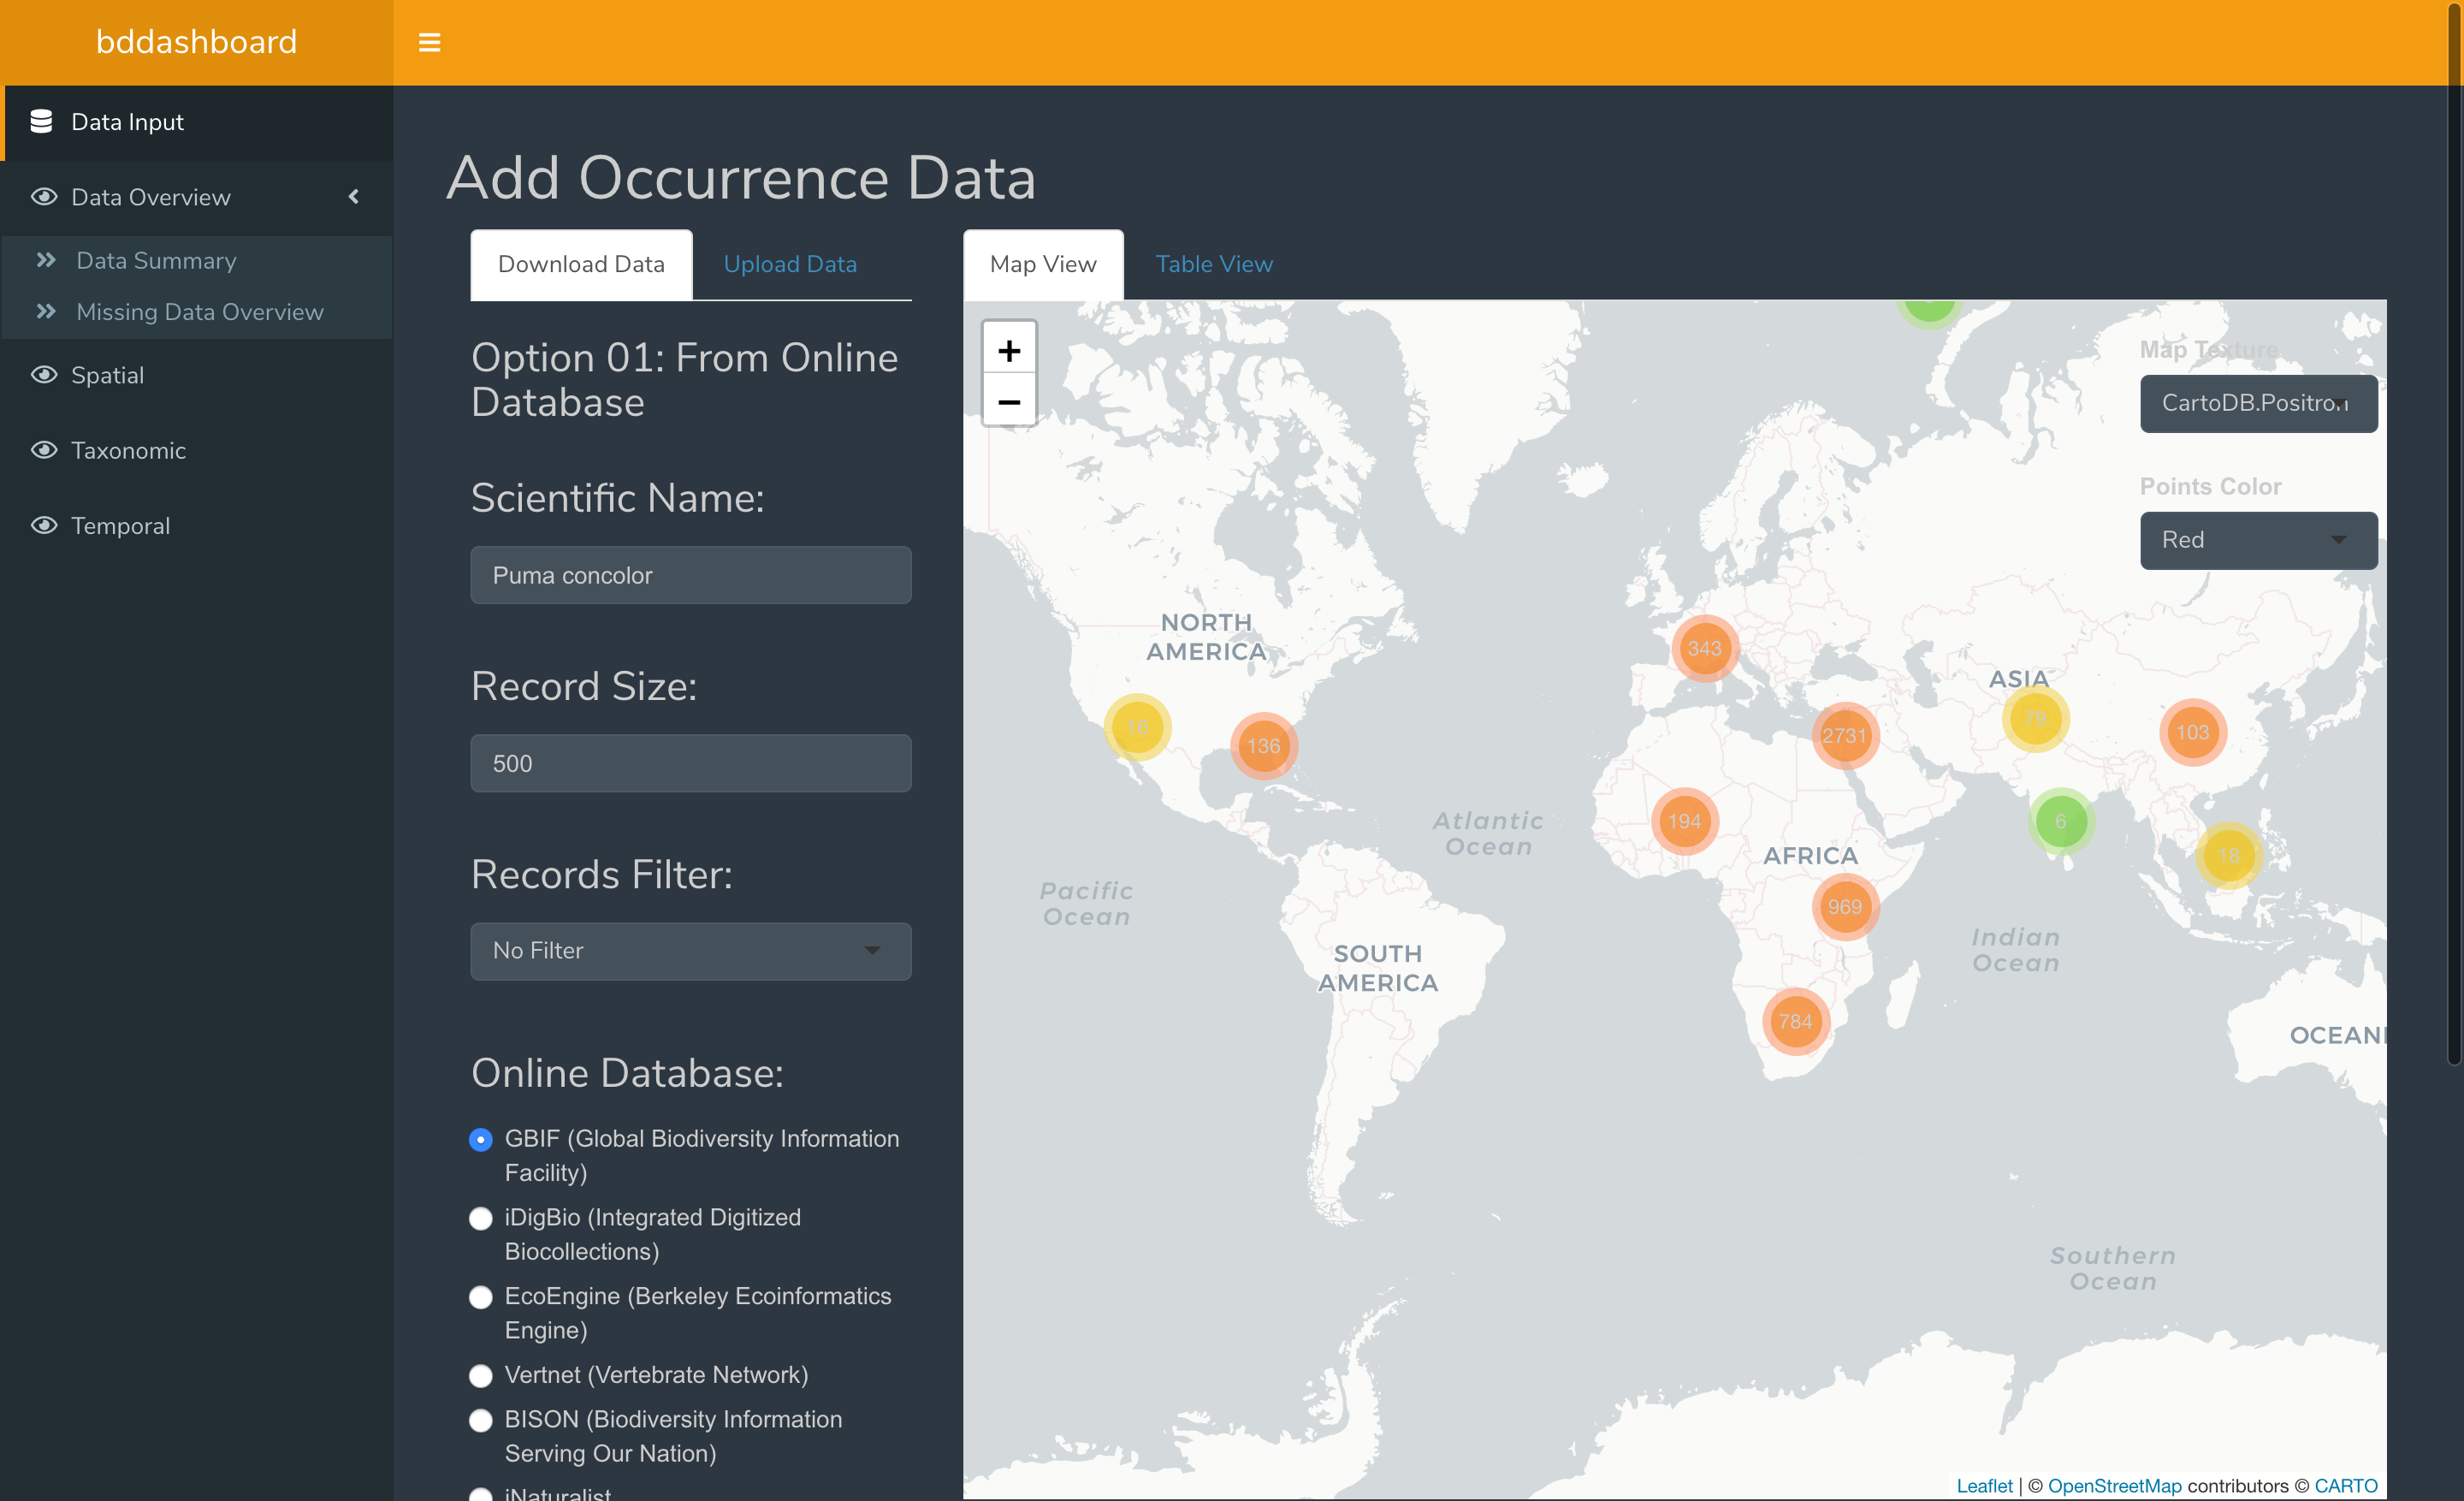Image resolution: width=2464 pixels, height=1501 pixels.
Task: Switch to the Table View tab
Action: click(1212, 264)
